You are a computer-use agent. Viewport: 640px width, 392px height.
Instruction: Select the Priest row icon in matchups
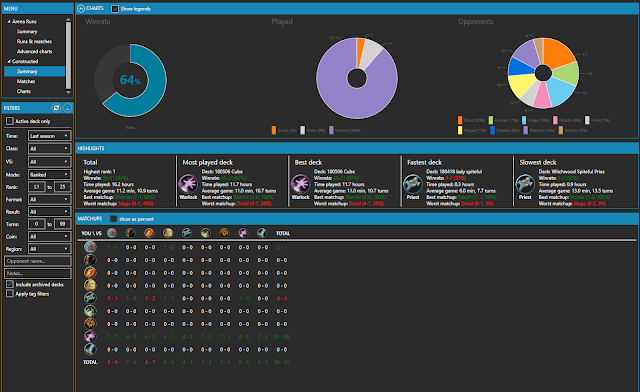(x=90, y=298)
